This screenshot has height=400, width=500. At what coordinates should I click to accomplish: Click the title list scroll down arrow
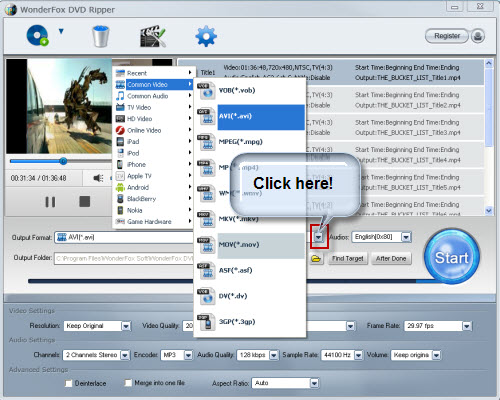pyautogui.click(x=489, y=210)
